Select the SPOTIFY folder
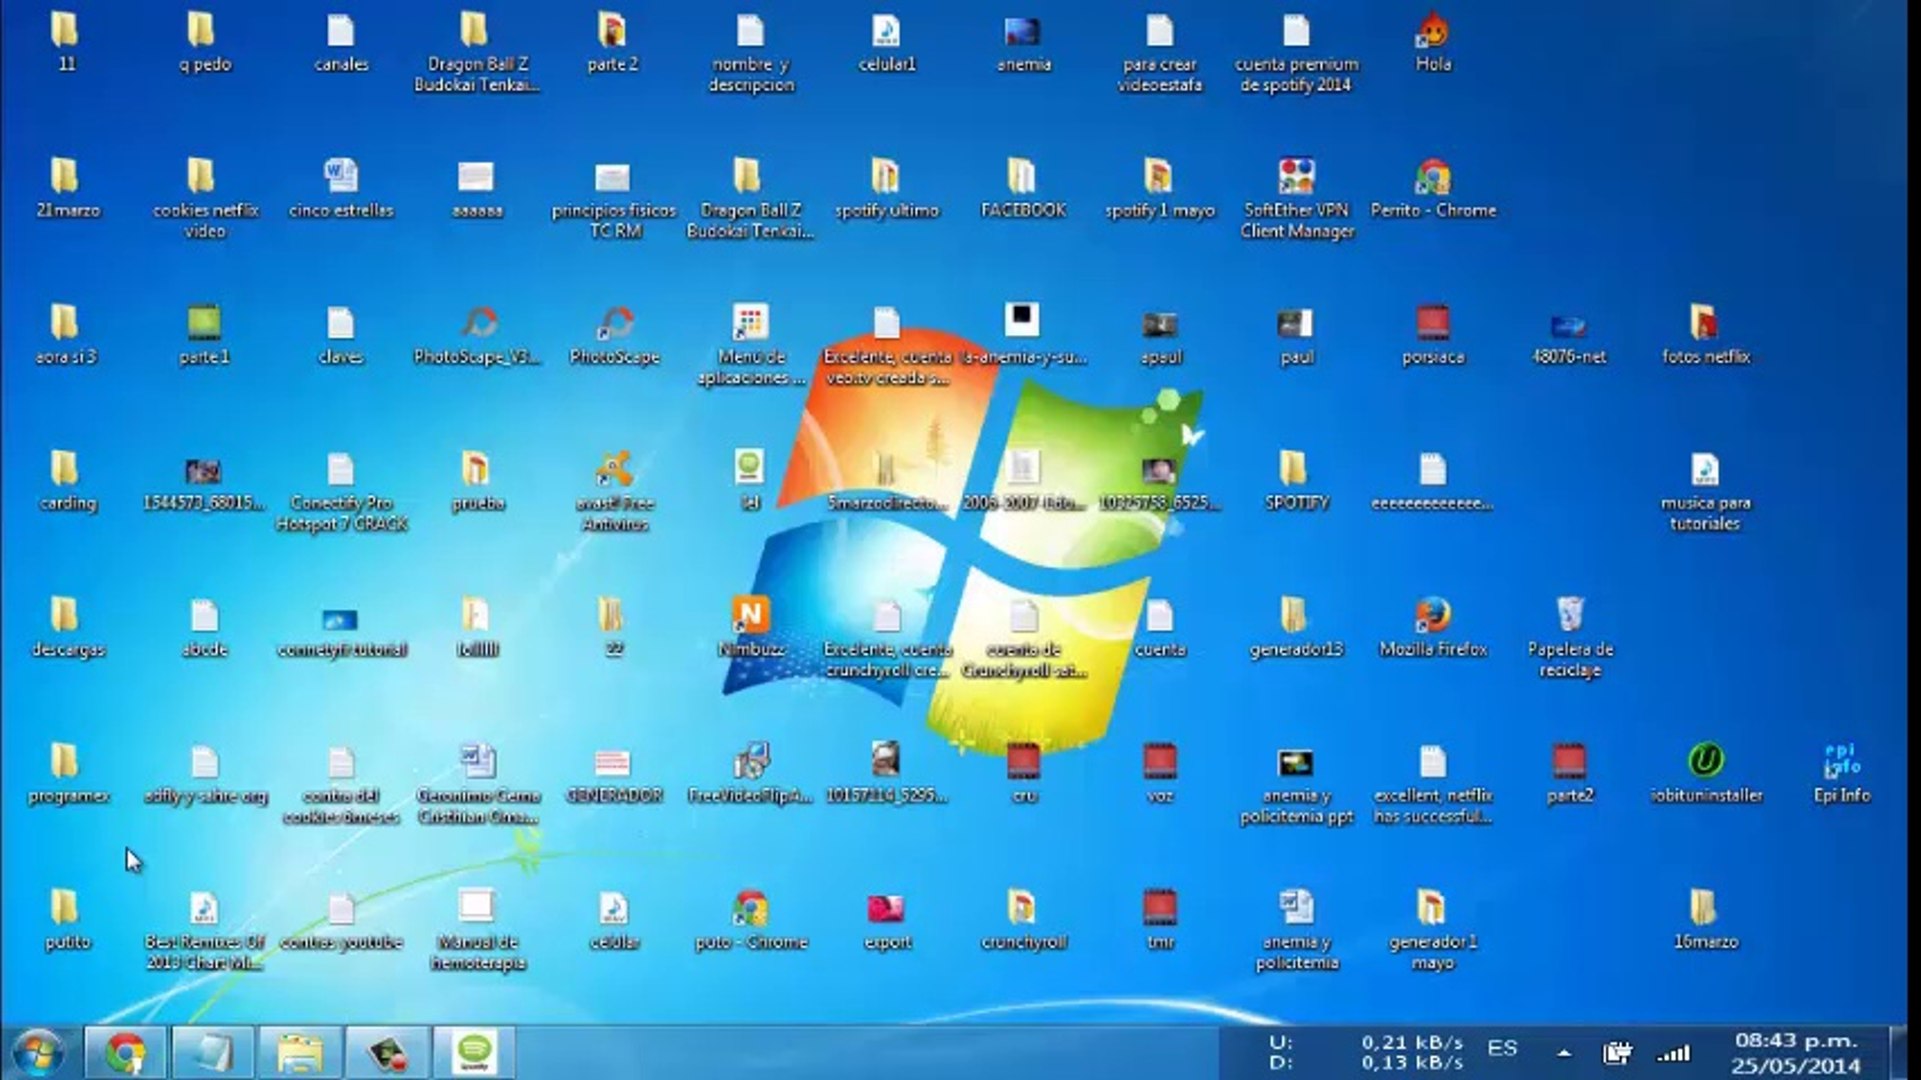Screen dimensions: 1921x1080 click(x=1296, y=481)
